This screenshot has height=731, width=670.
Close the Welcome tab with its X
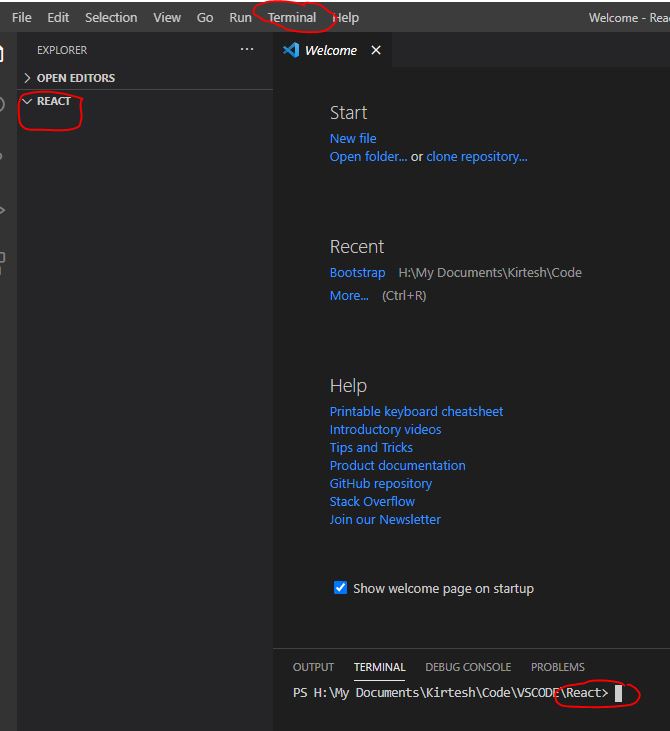click(376, 50)
